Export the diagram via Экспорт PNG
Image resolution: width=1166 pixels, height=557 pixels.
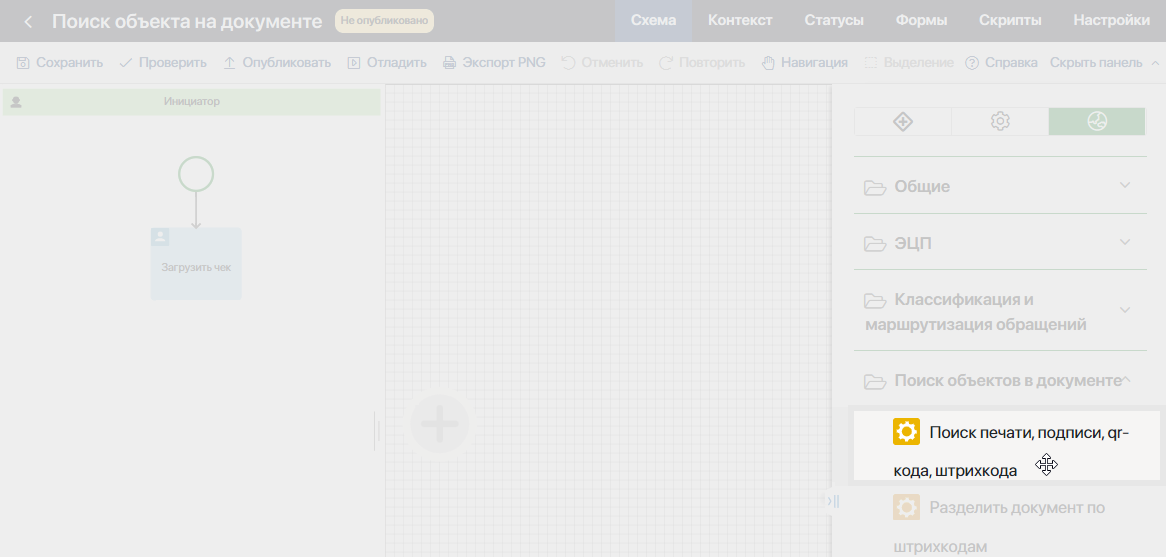point(494,62)
